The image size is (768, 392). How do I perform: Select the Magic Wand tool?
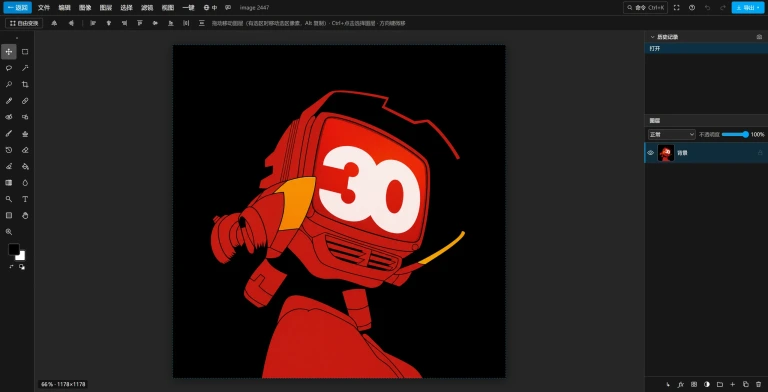(x=25, y=68)
